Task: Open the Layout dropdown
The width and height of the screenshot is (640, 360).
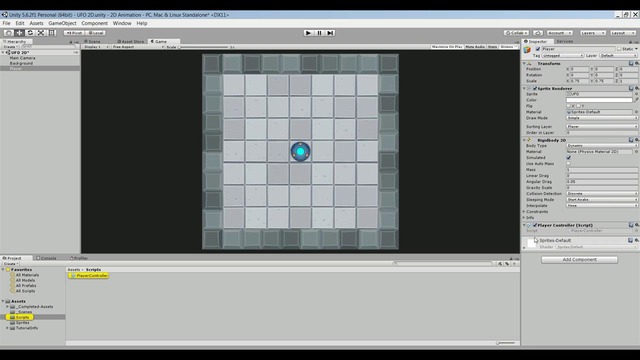Action: tap(622, 33)
